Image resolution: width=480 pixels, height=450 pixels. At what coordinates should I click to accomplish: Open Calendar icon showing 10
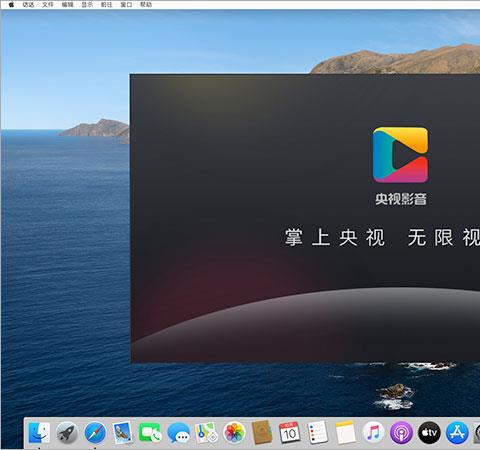289,433
